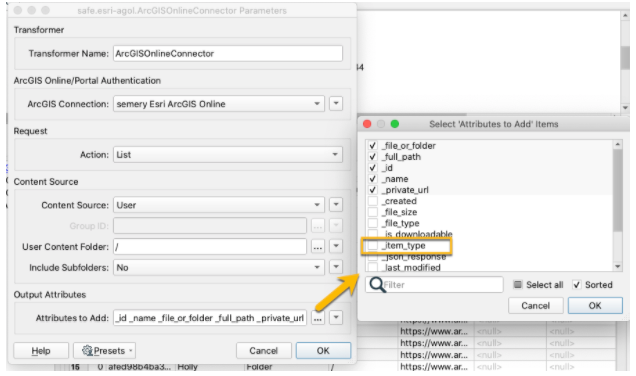Image resolution: width=636 pixels, height=376 pixels.
Task: Click the Help button
Action: click(41, 350)
